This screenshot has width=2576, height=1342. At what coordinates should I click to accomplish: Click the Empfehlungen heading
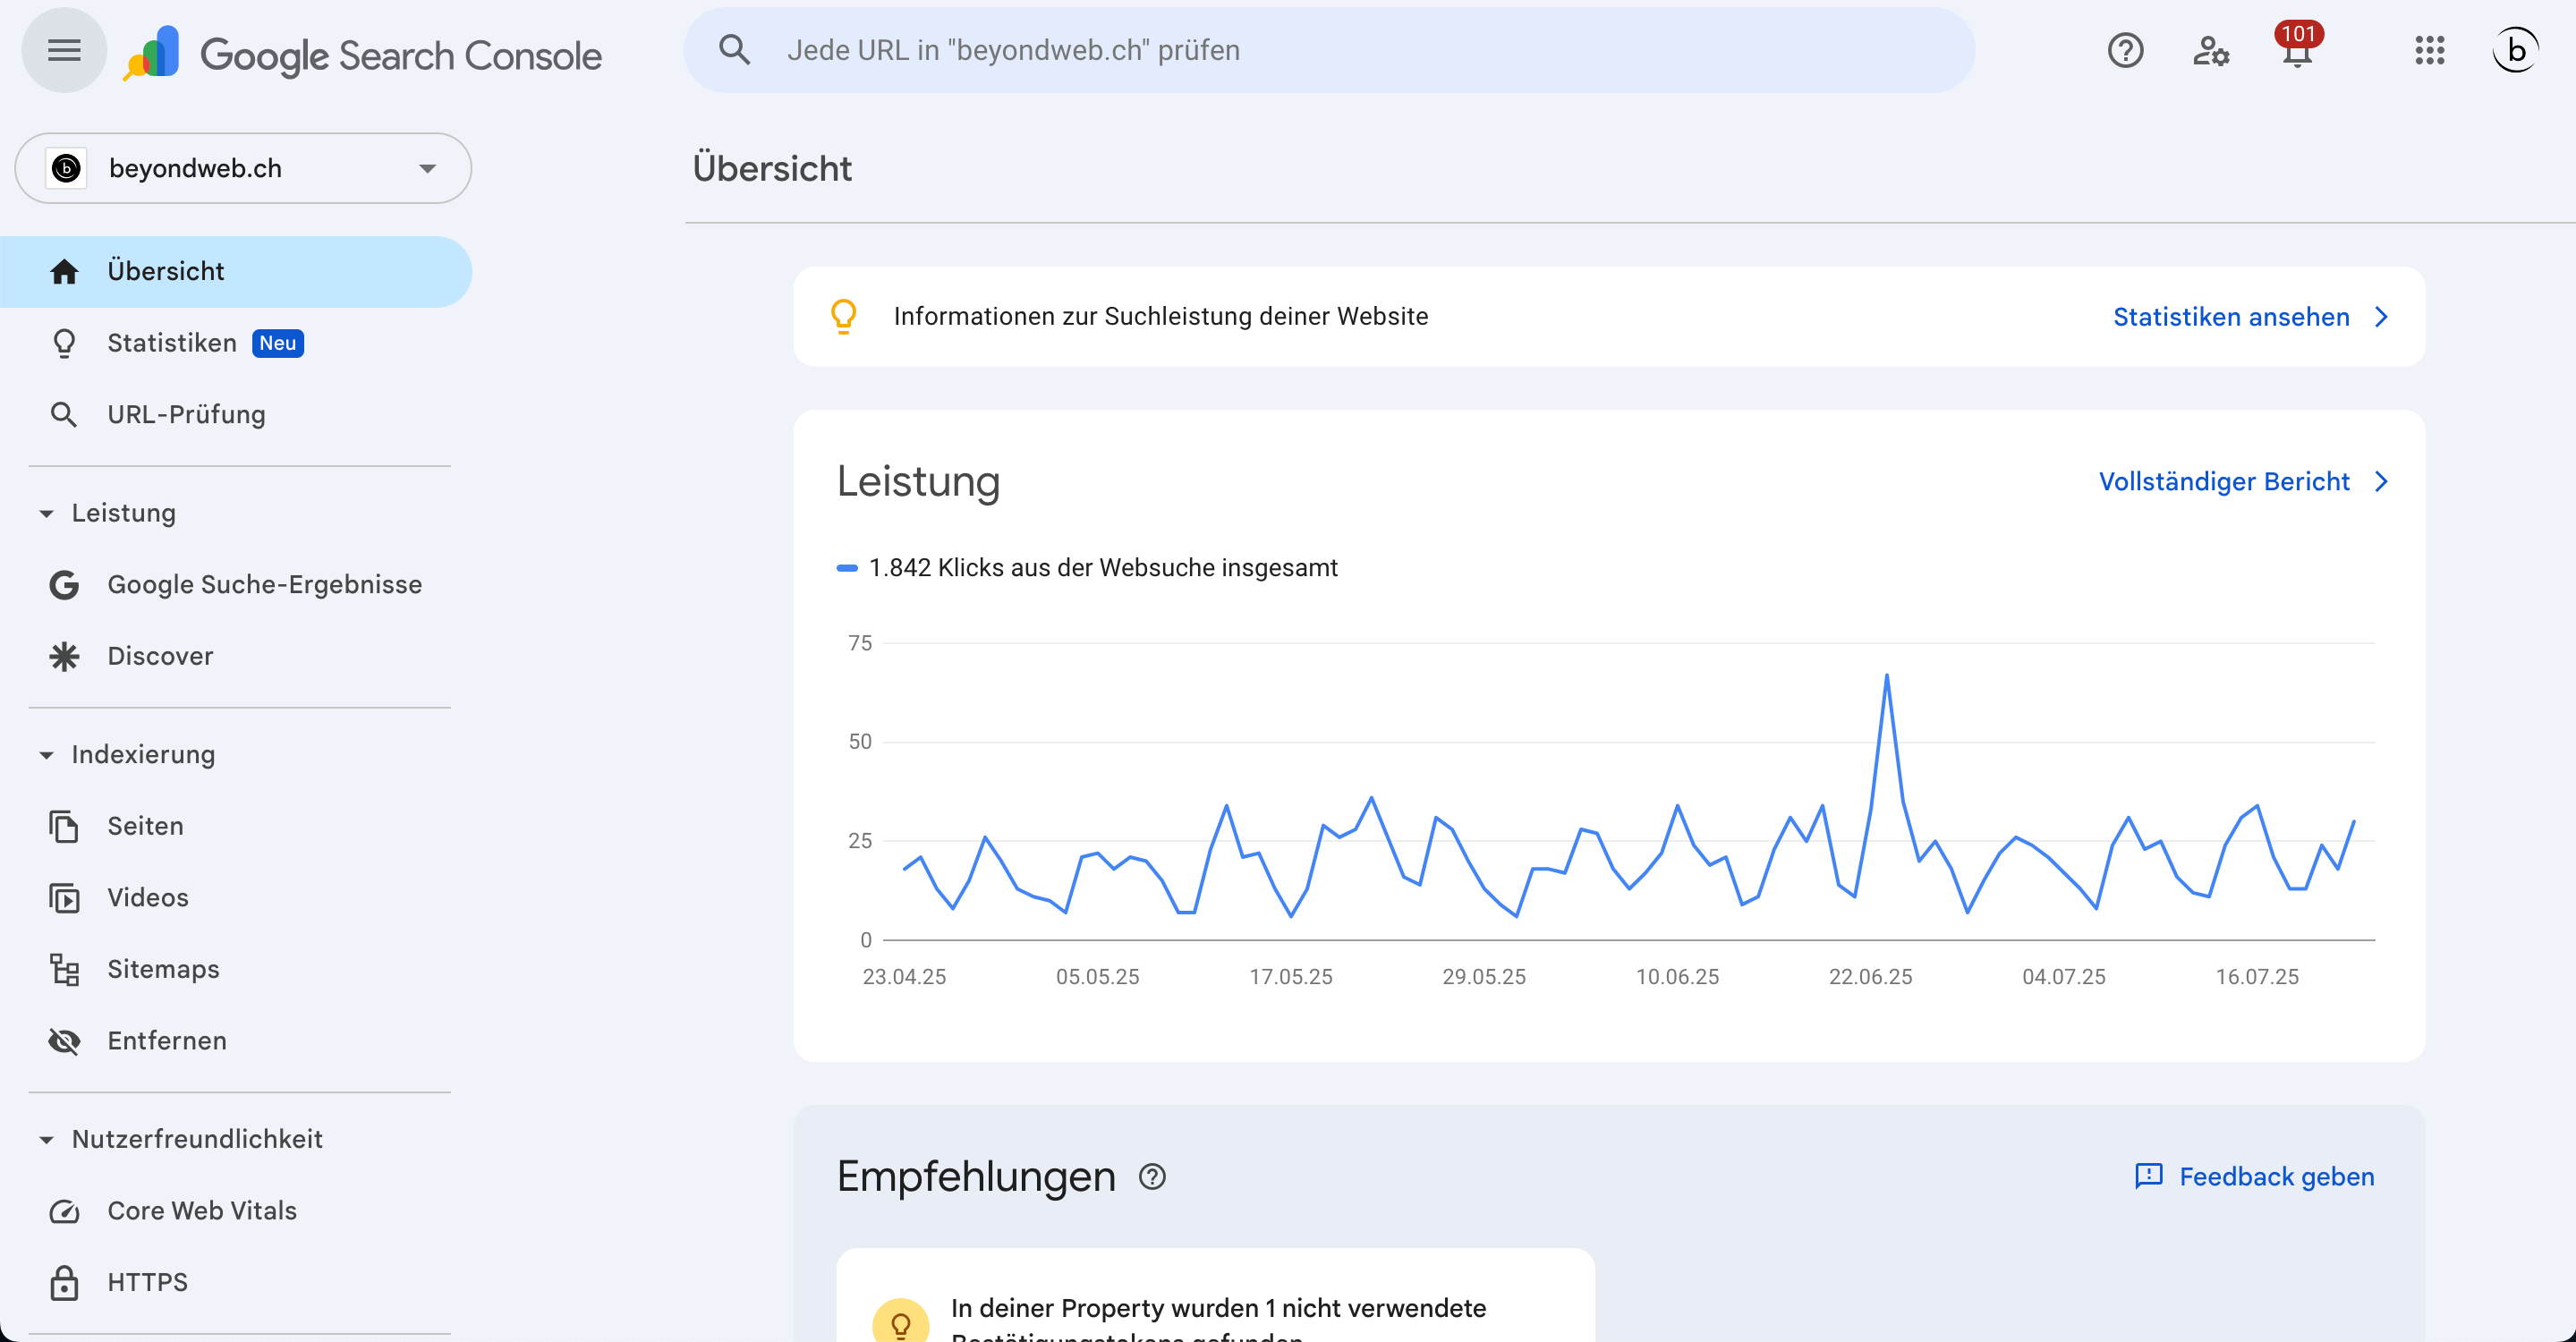[x=976, y=1177]
